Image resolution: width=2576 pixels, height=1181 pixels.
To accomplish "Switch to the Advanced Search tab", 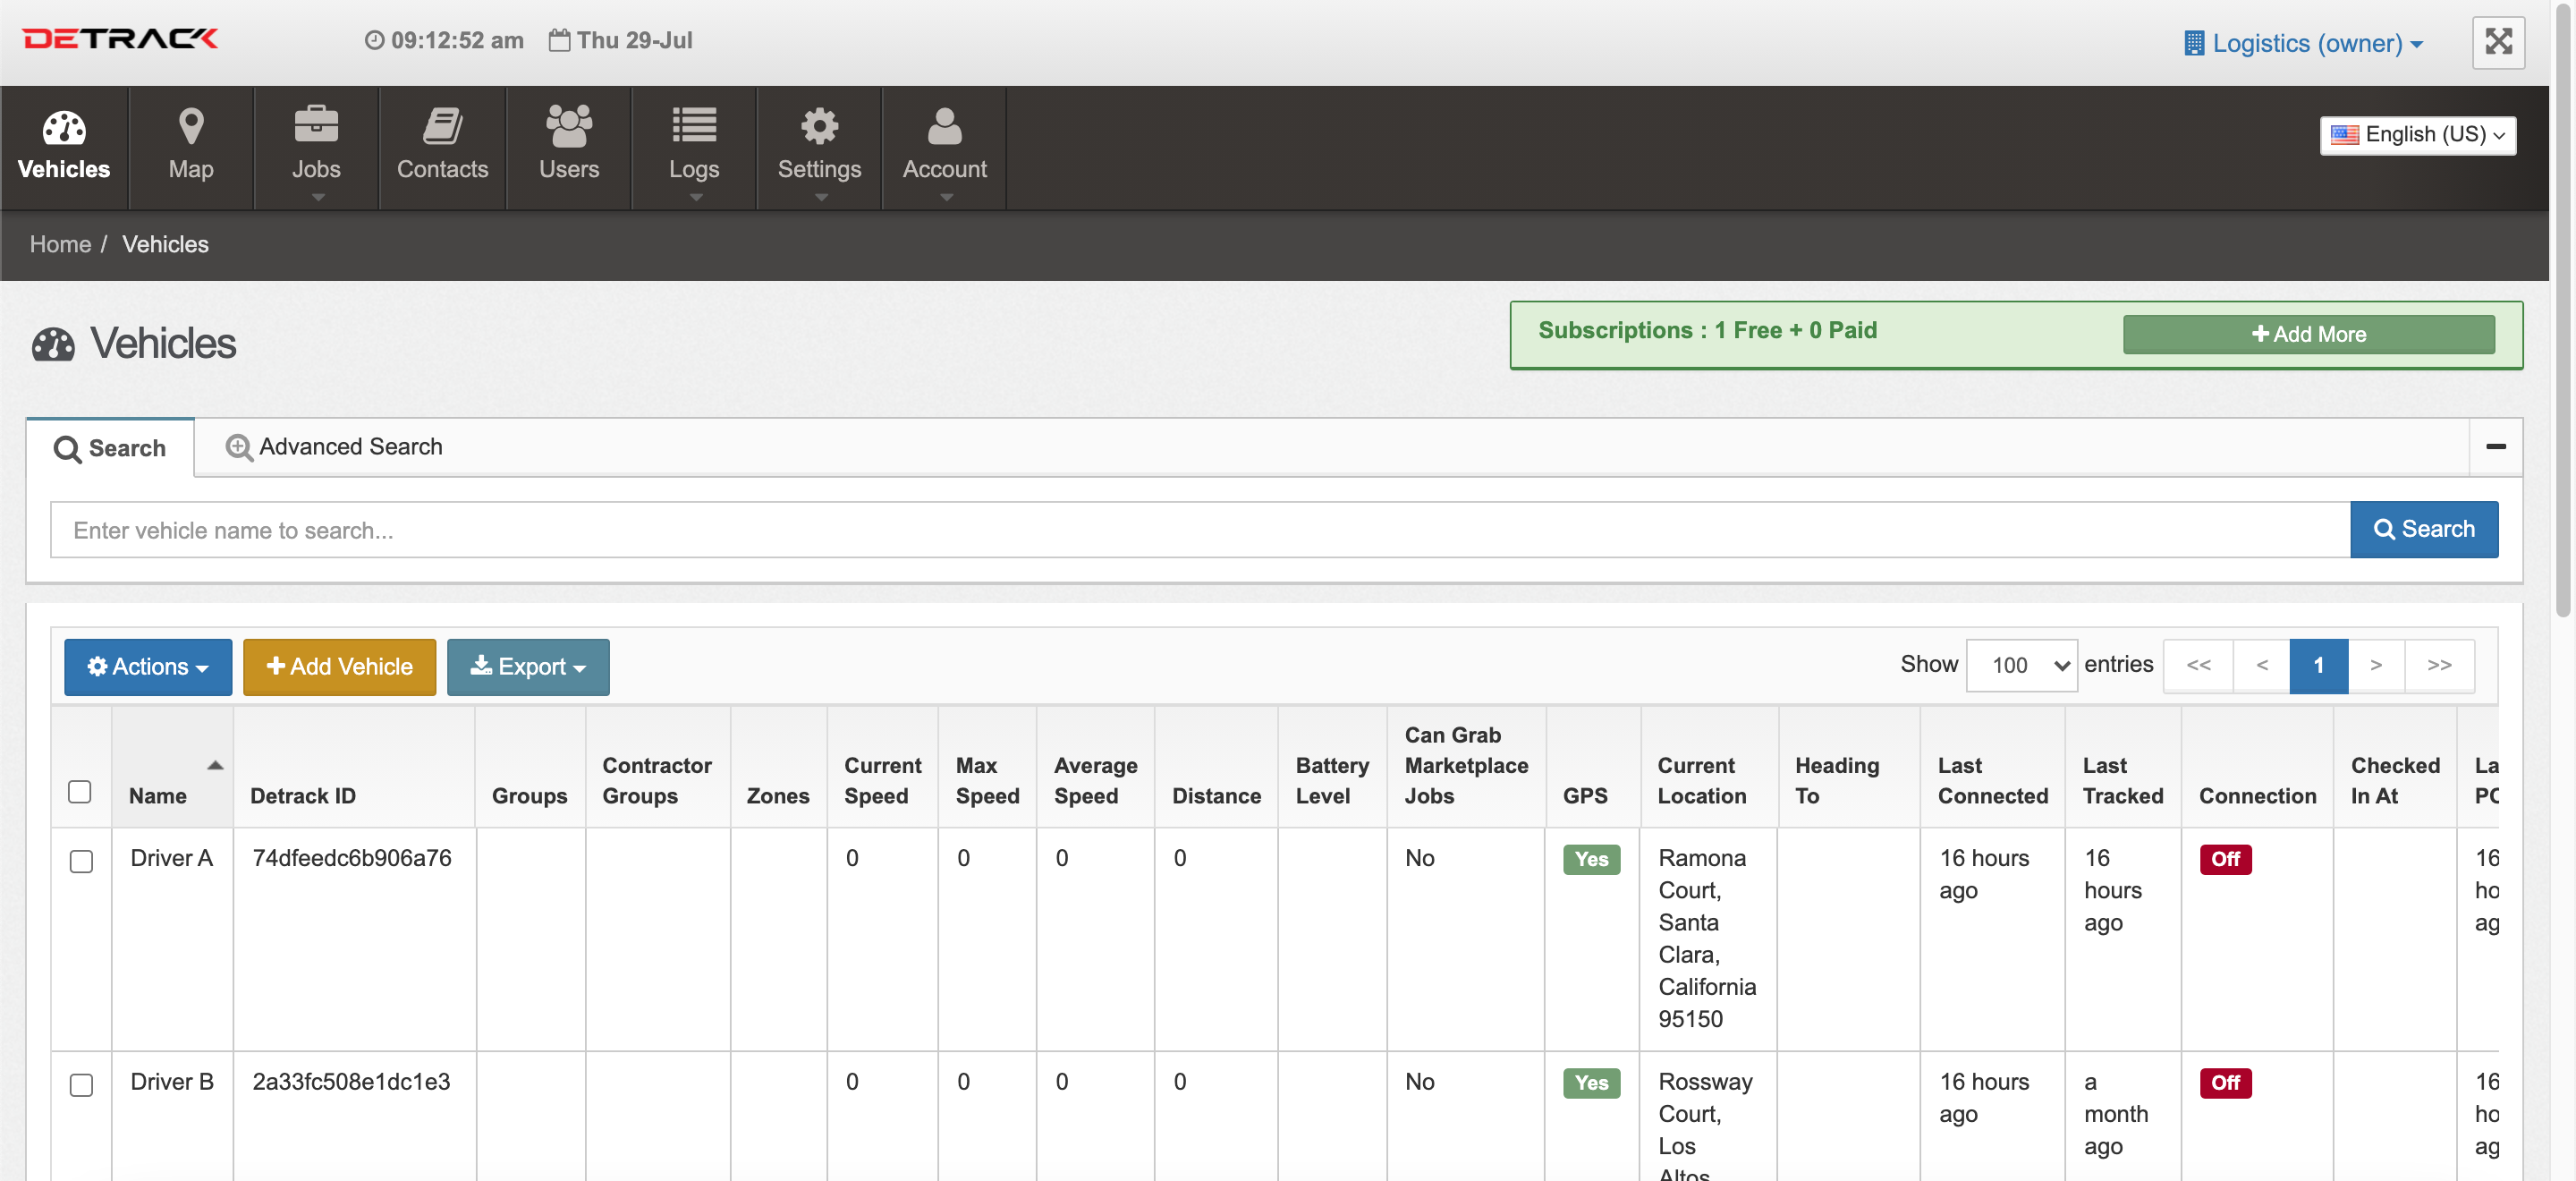I will (334, 447).
